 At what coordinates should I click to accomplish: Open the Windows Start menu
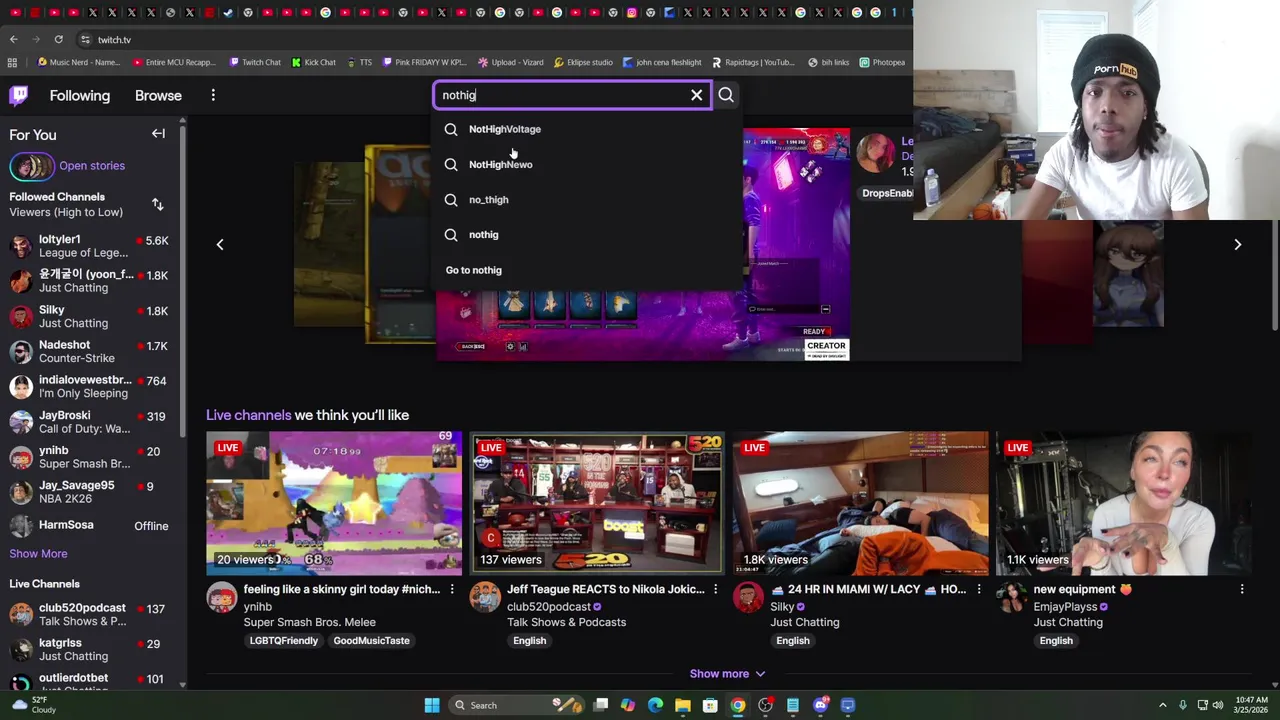[432, 705]
